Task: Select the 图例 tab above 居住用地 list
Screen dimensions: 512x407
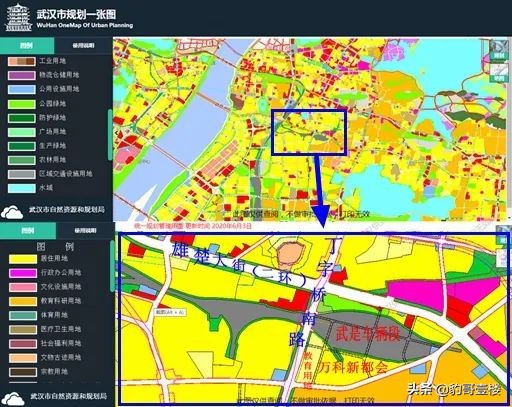Action: [x=28, y=230]
